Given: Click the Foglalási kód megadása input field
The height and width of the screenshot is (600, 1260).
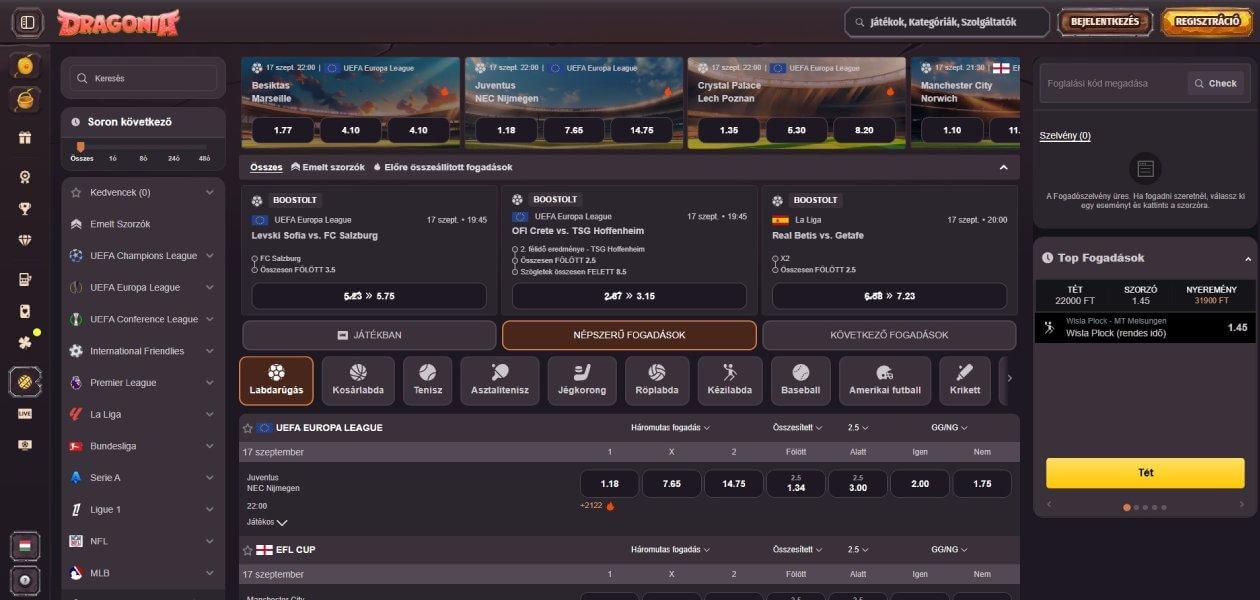Looking at the screenshot, I should coord(1114,83).
